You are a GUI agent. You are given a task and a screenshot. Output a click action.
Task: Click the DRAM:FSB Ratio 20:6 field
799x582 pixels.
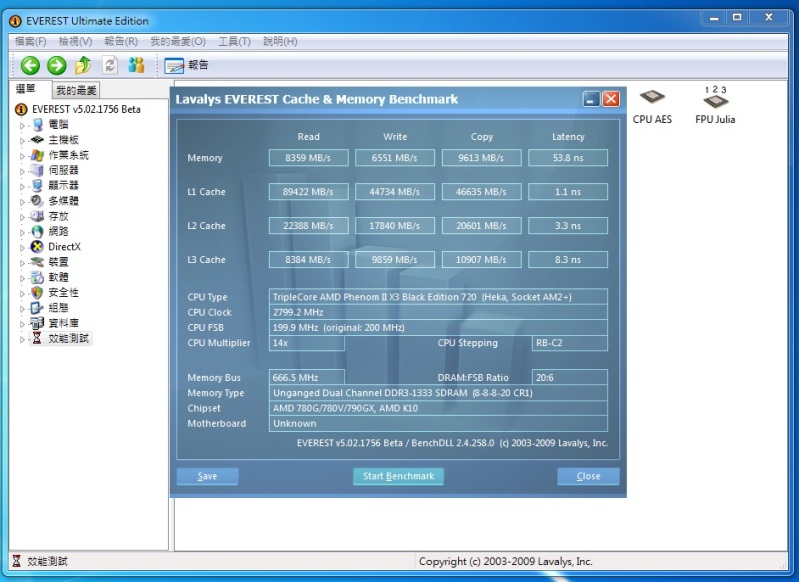click(570, 378)
